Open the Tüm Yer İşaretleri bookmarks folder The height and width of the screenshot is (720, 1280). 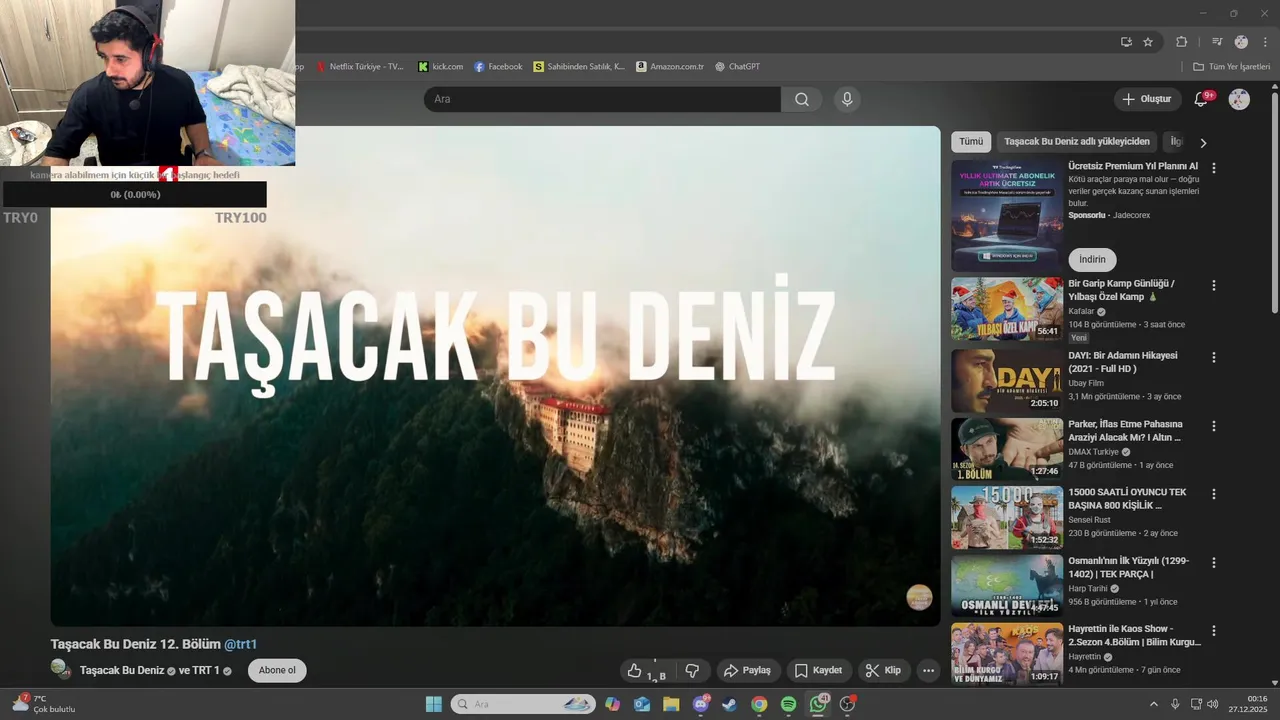click(x=1231, y=67)
